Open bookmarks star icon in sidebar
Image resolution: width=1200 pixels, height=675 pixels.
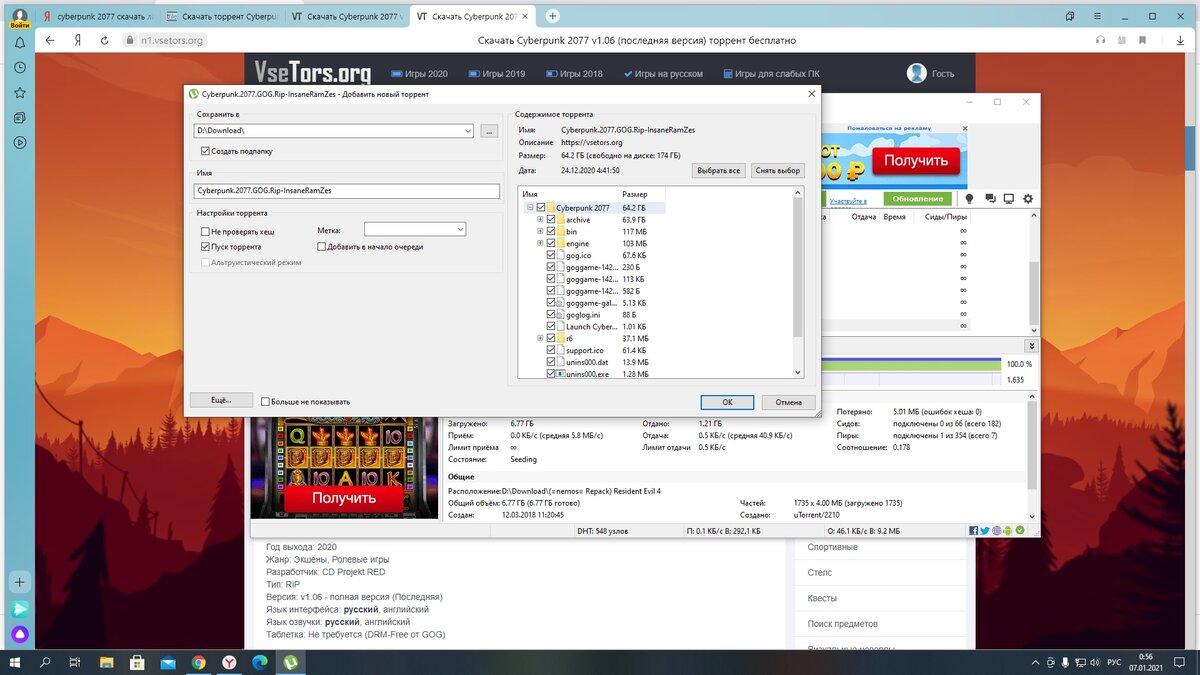[20, 93]
